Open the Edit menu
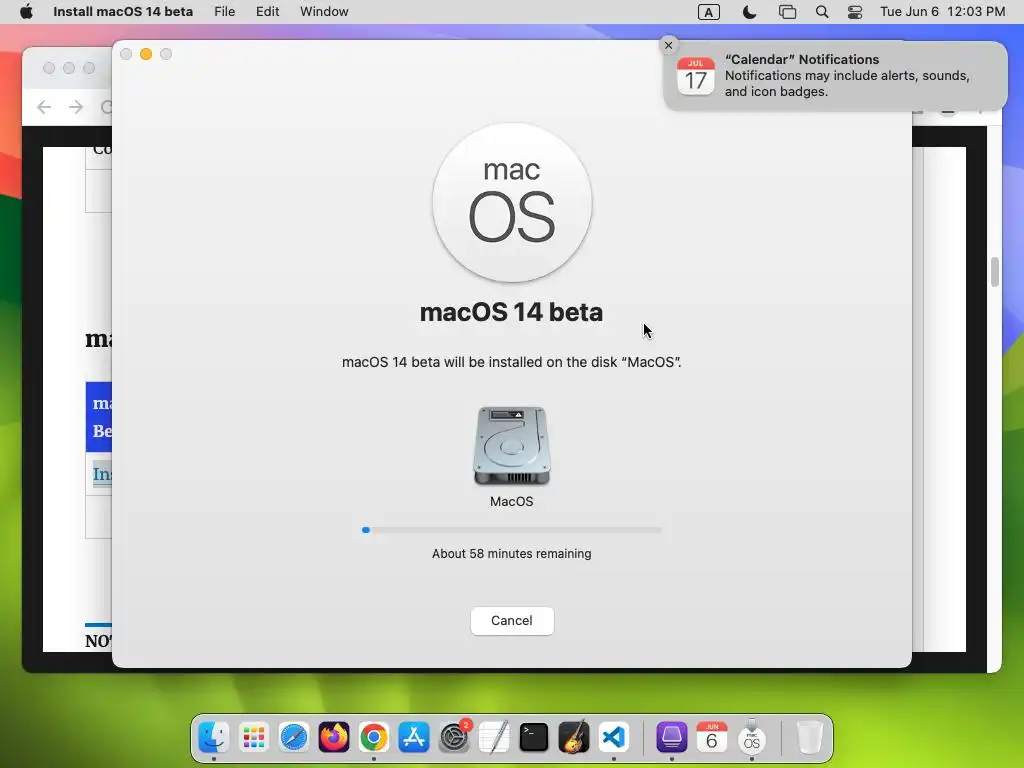The image size is (1024, 768). coord(267,12)
